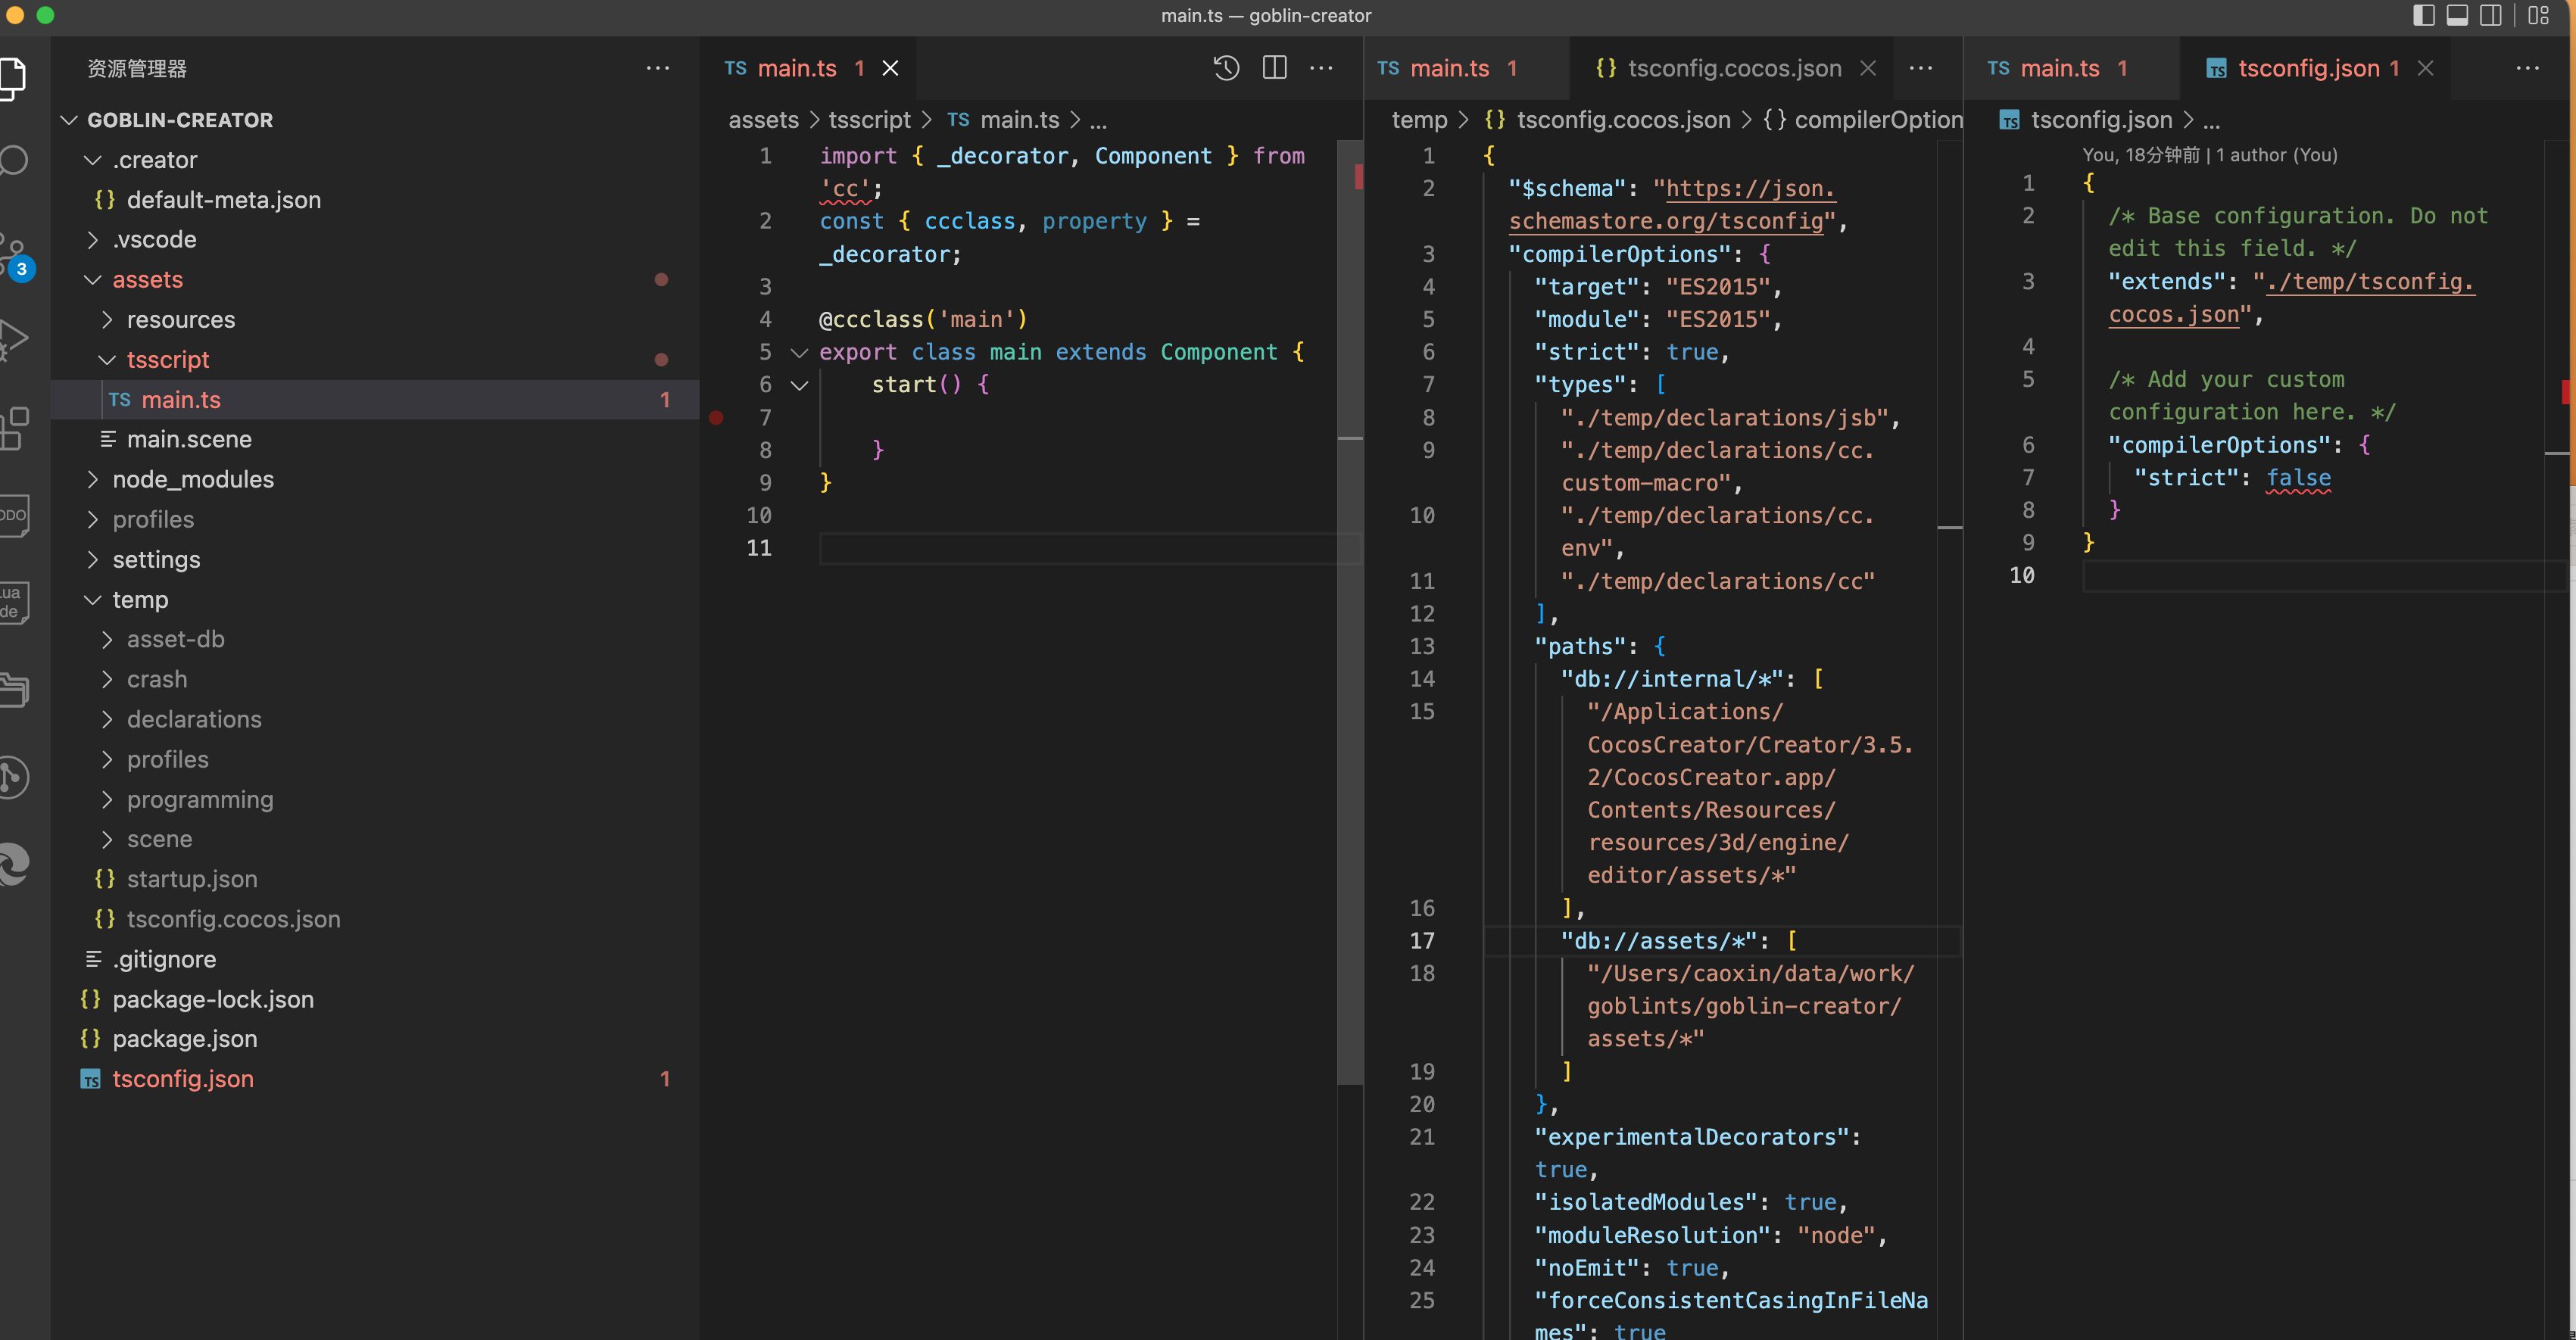Viewport: 2576px width, 1340px height.
Task: Open the Run and Debug view
Action: [x=14, y=340]
